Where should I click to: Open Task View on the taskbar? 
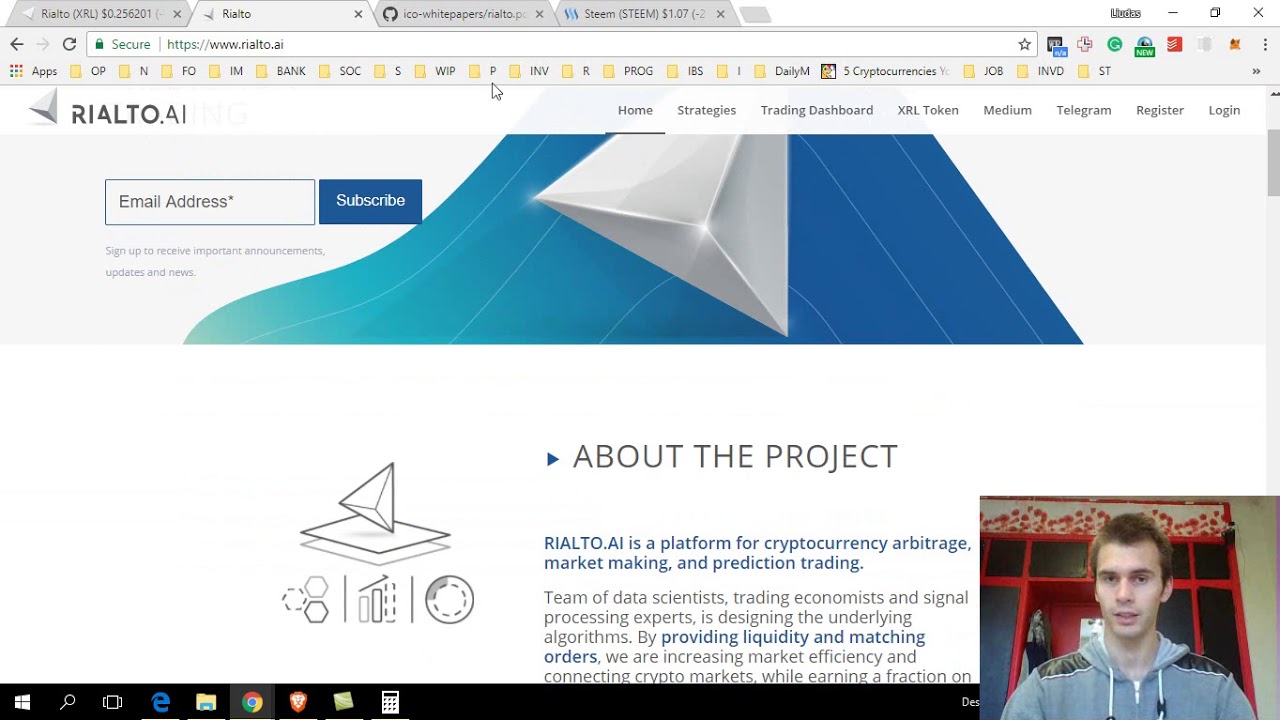coord(113,702)
